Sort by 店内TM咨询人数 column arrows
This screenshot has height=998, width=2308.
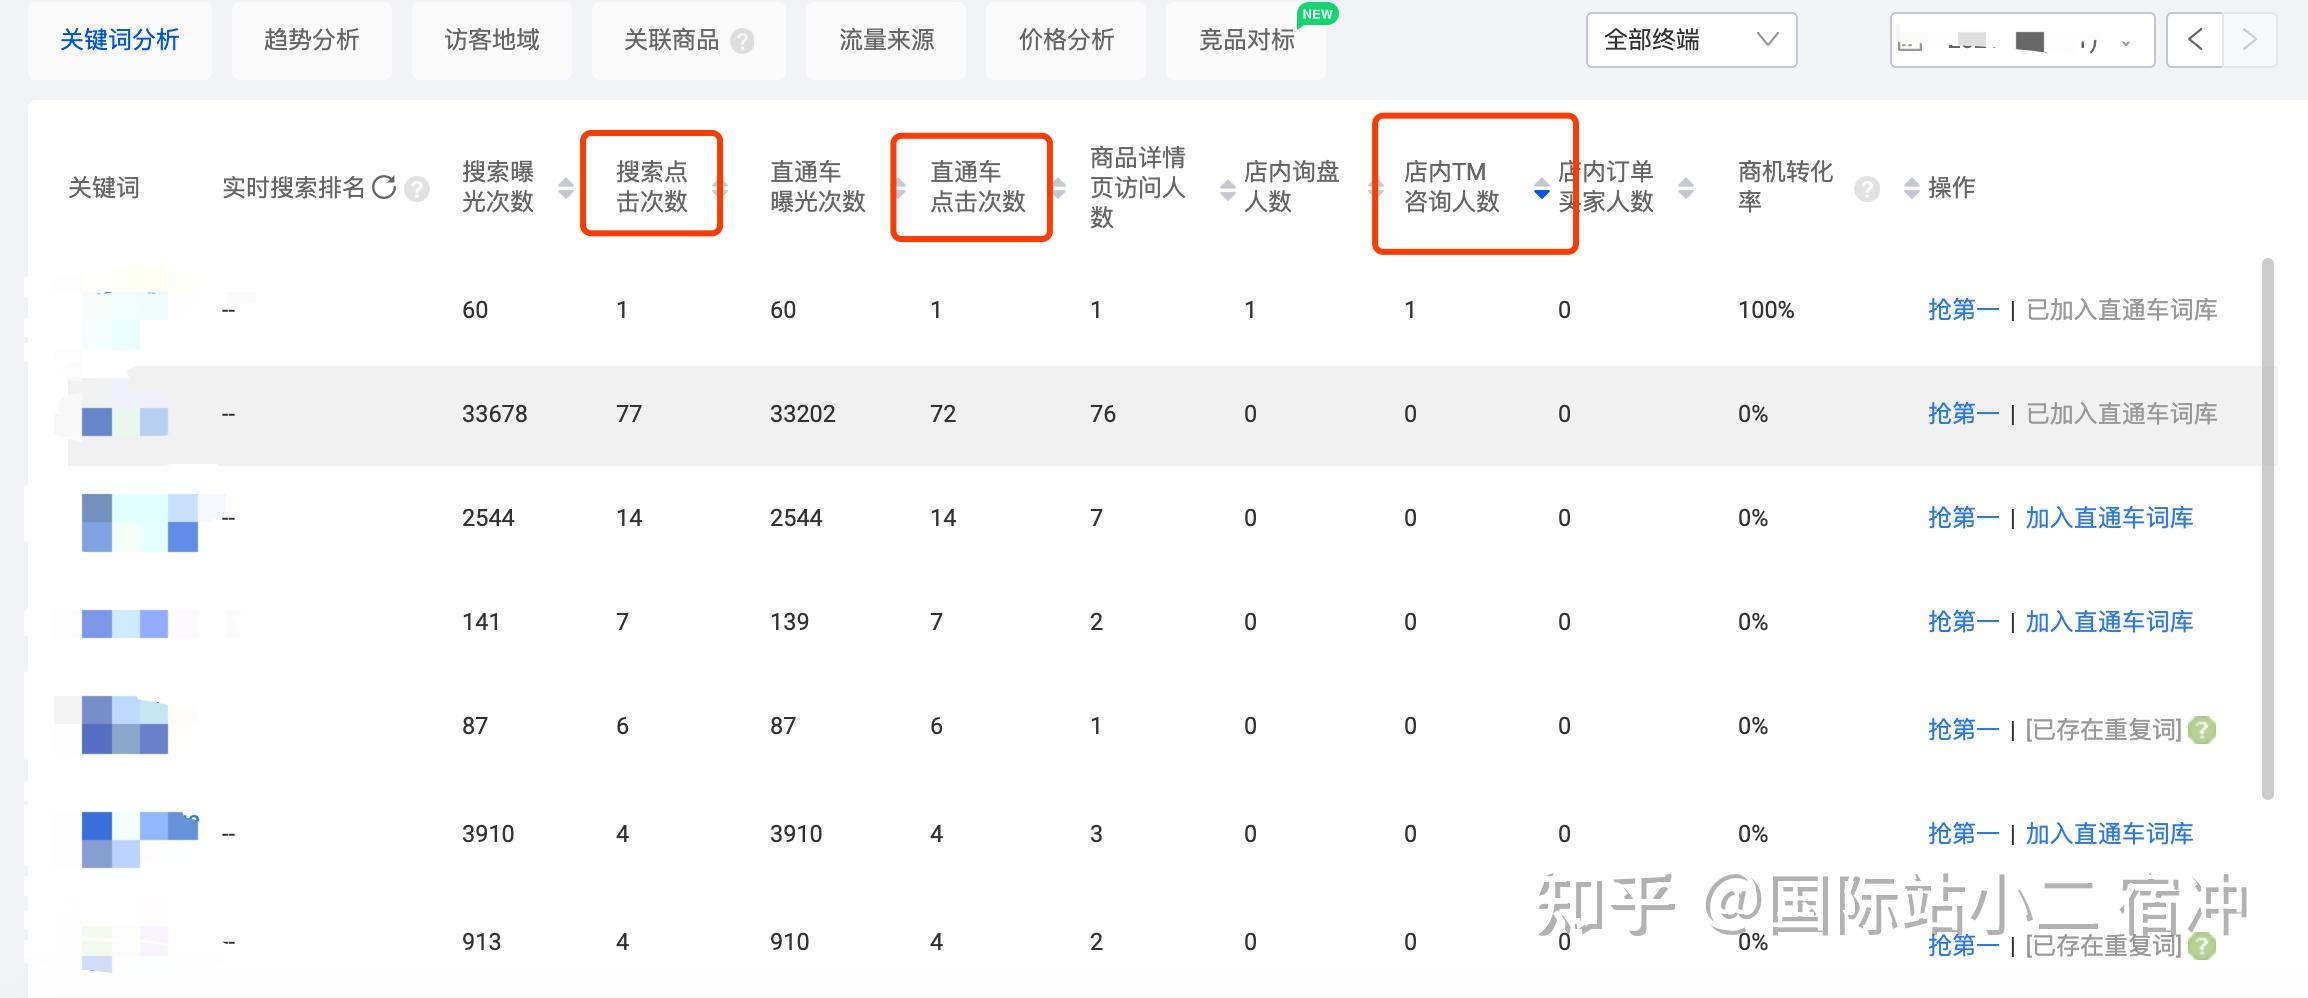[1541, 188]
